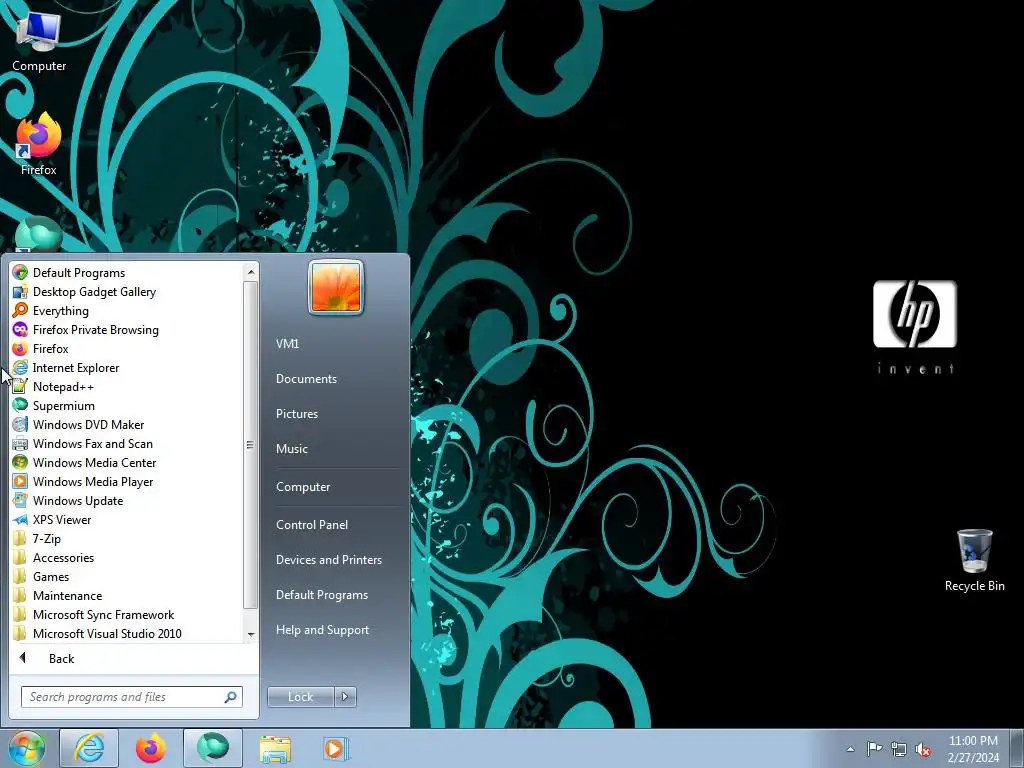Start Windows DVD Maker
This screenshot has height=768, width=1024.
tap(127, 424)
